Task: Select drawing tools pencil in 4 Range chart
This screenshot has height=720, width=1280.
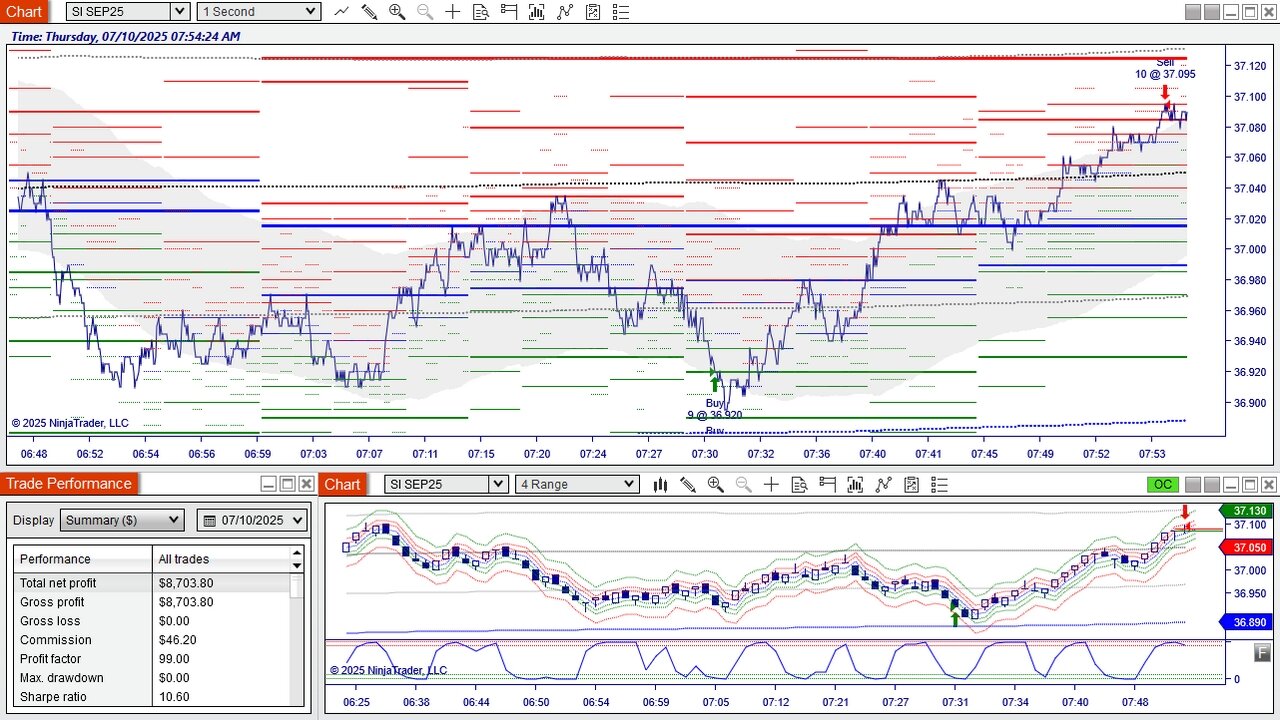Action: [688, 484]
